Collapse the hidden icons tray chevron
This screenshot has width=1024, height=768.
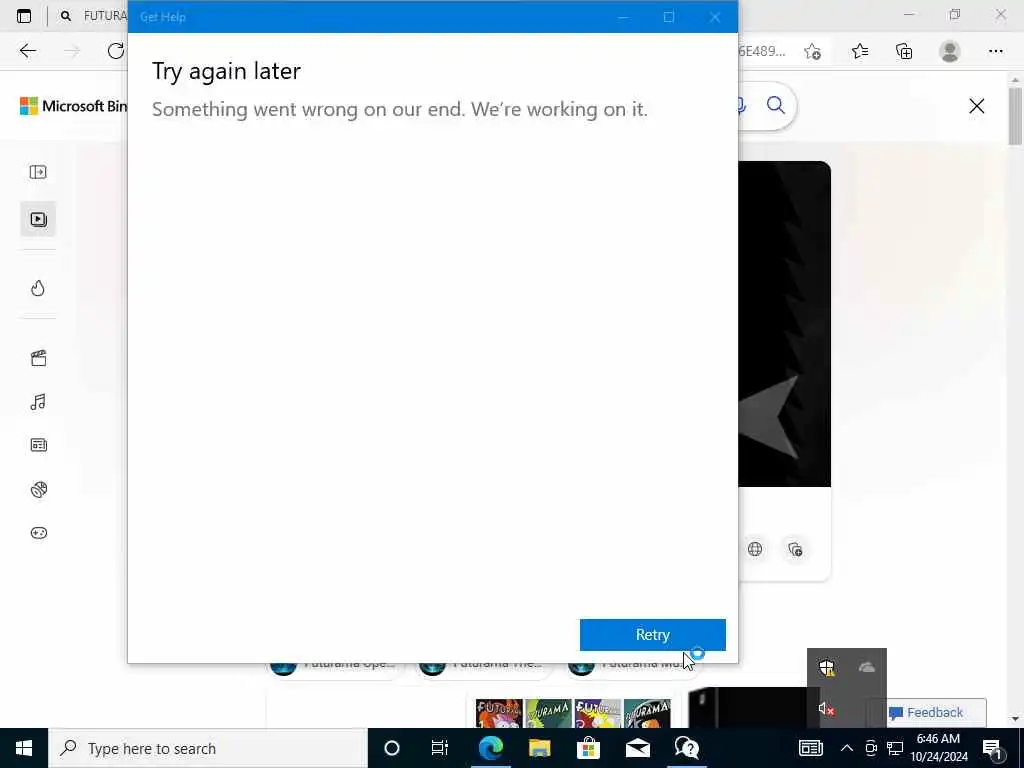[846, 748]
